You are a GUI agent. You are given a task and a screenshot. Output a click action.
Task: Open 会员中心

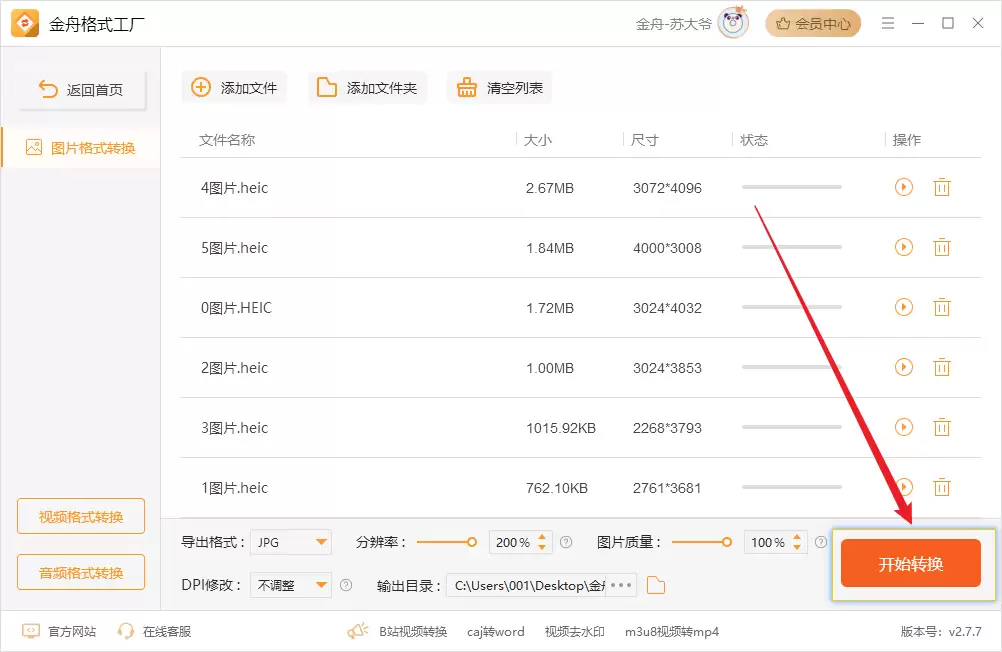point(813,24)
